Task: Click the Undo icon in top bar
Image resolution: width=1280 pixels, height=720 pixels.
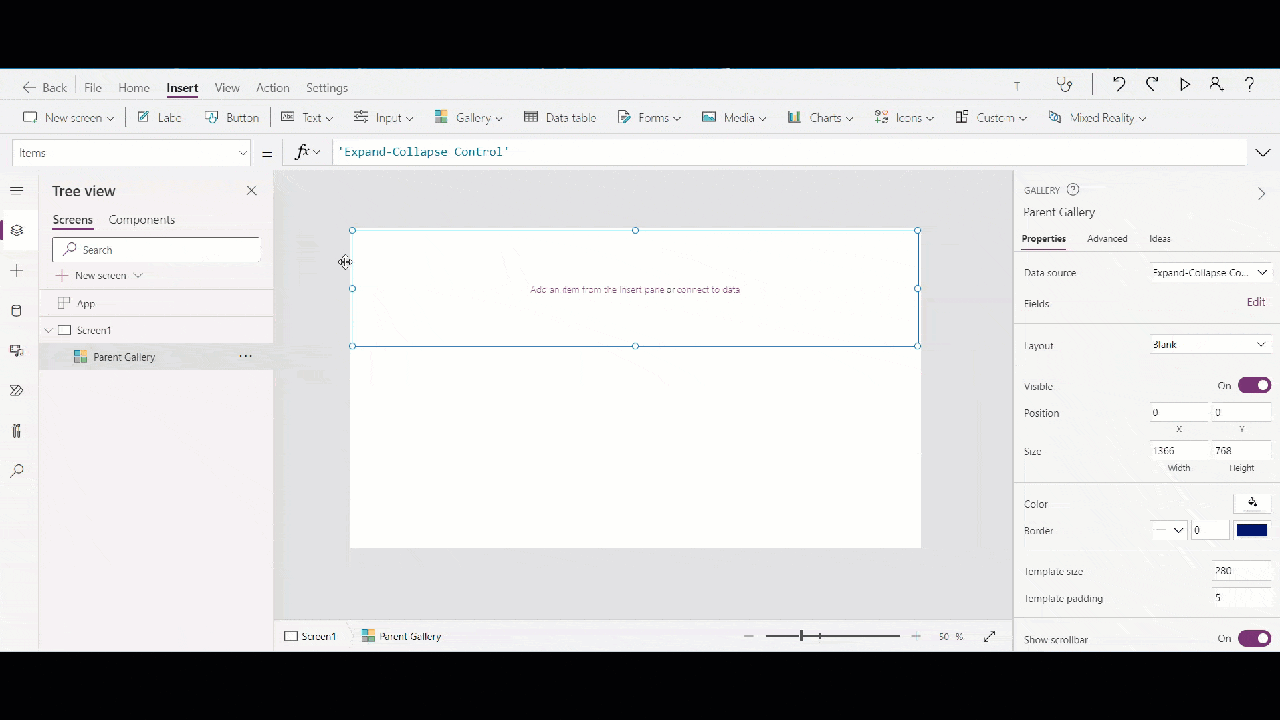Action: (1119, 84)
